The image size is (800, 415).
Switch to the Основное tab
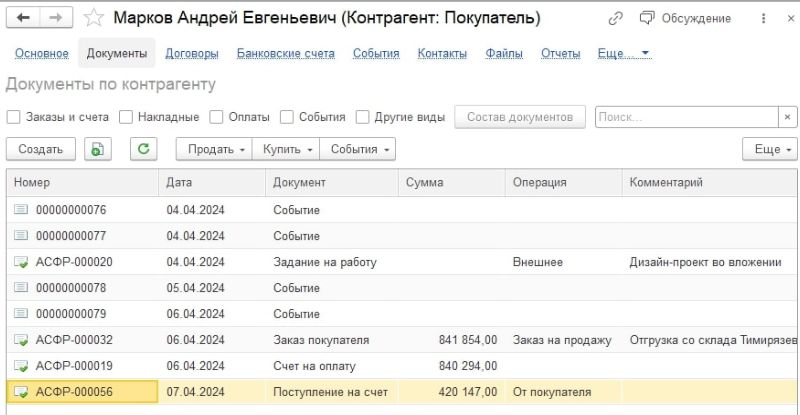[x=41, y=53]
